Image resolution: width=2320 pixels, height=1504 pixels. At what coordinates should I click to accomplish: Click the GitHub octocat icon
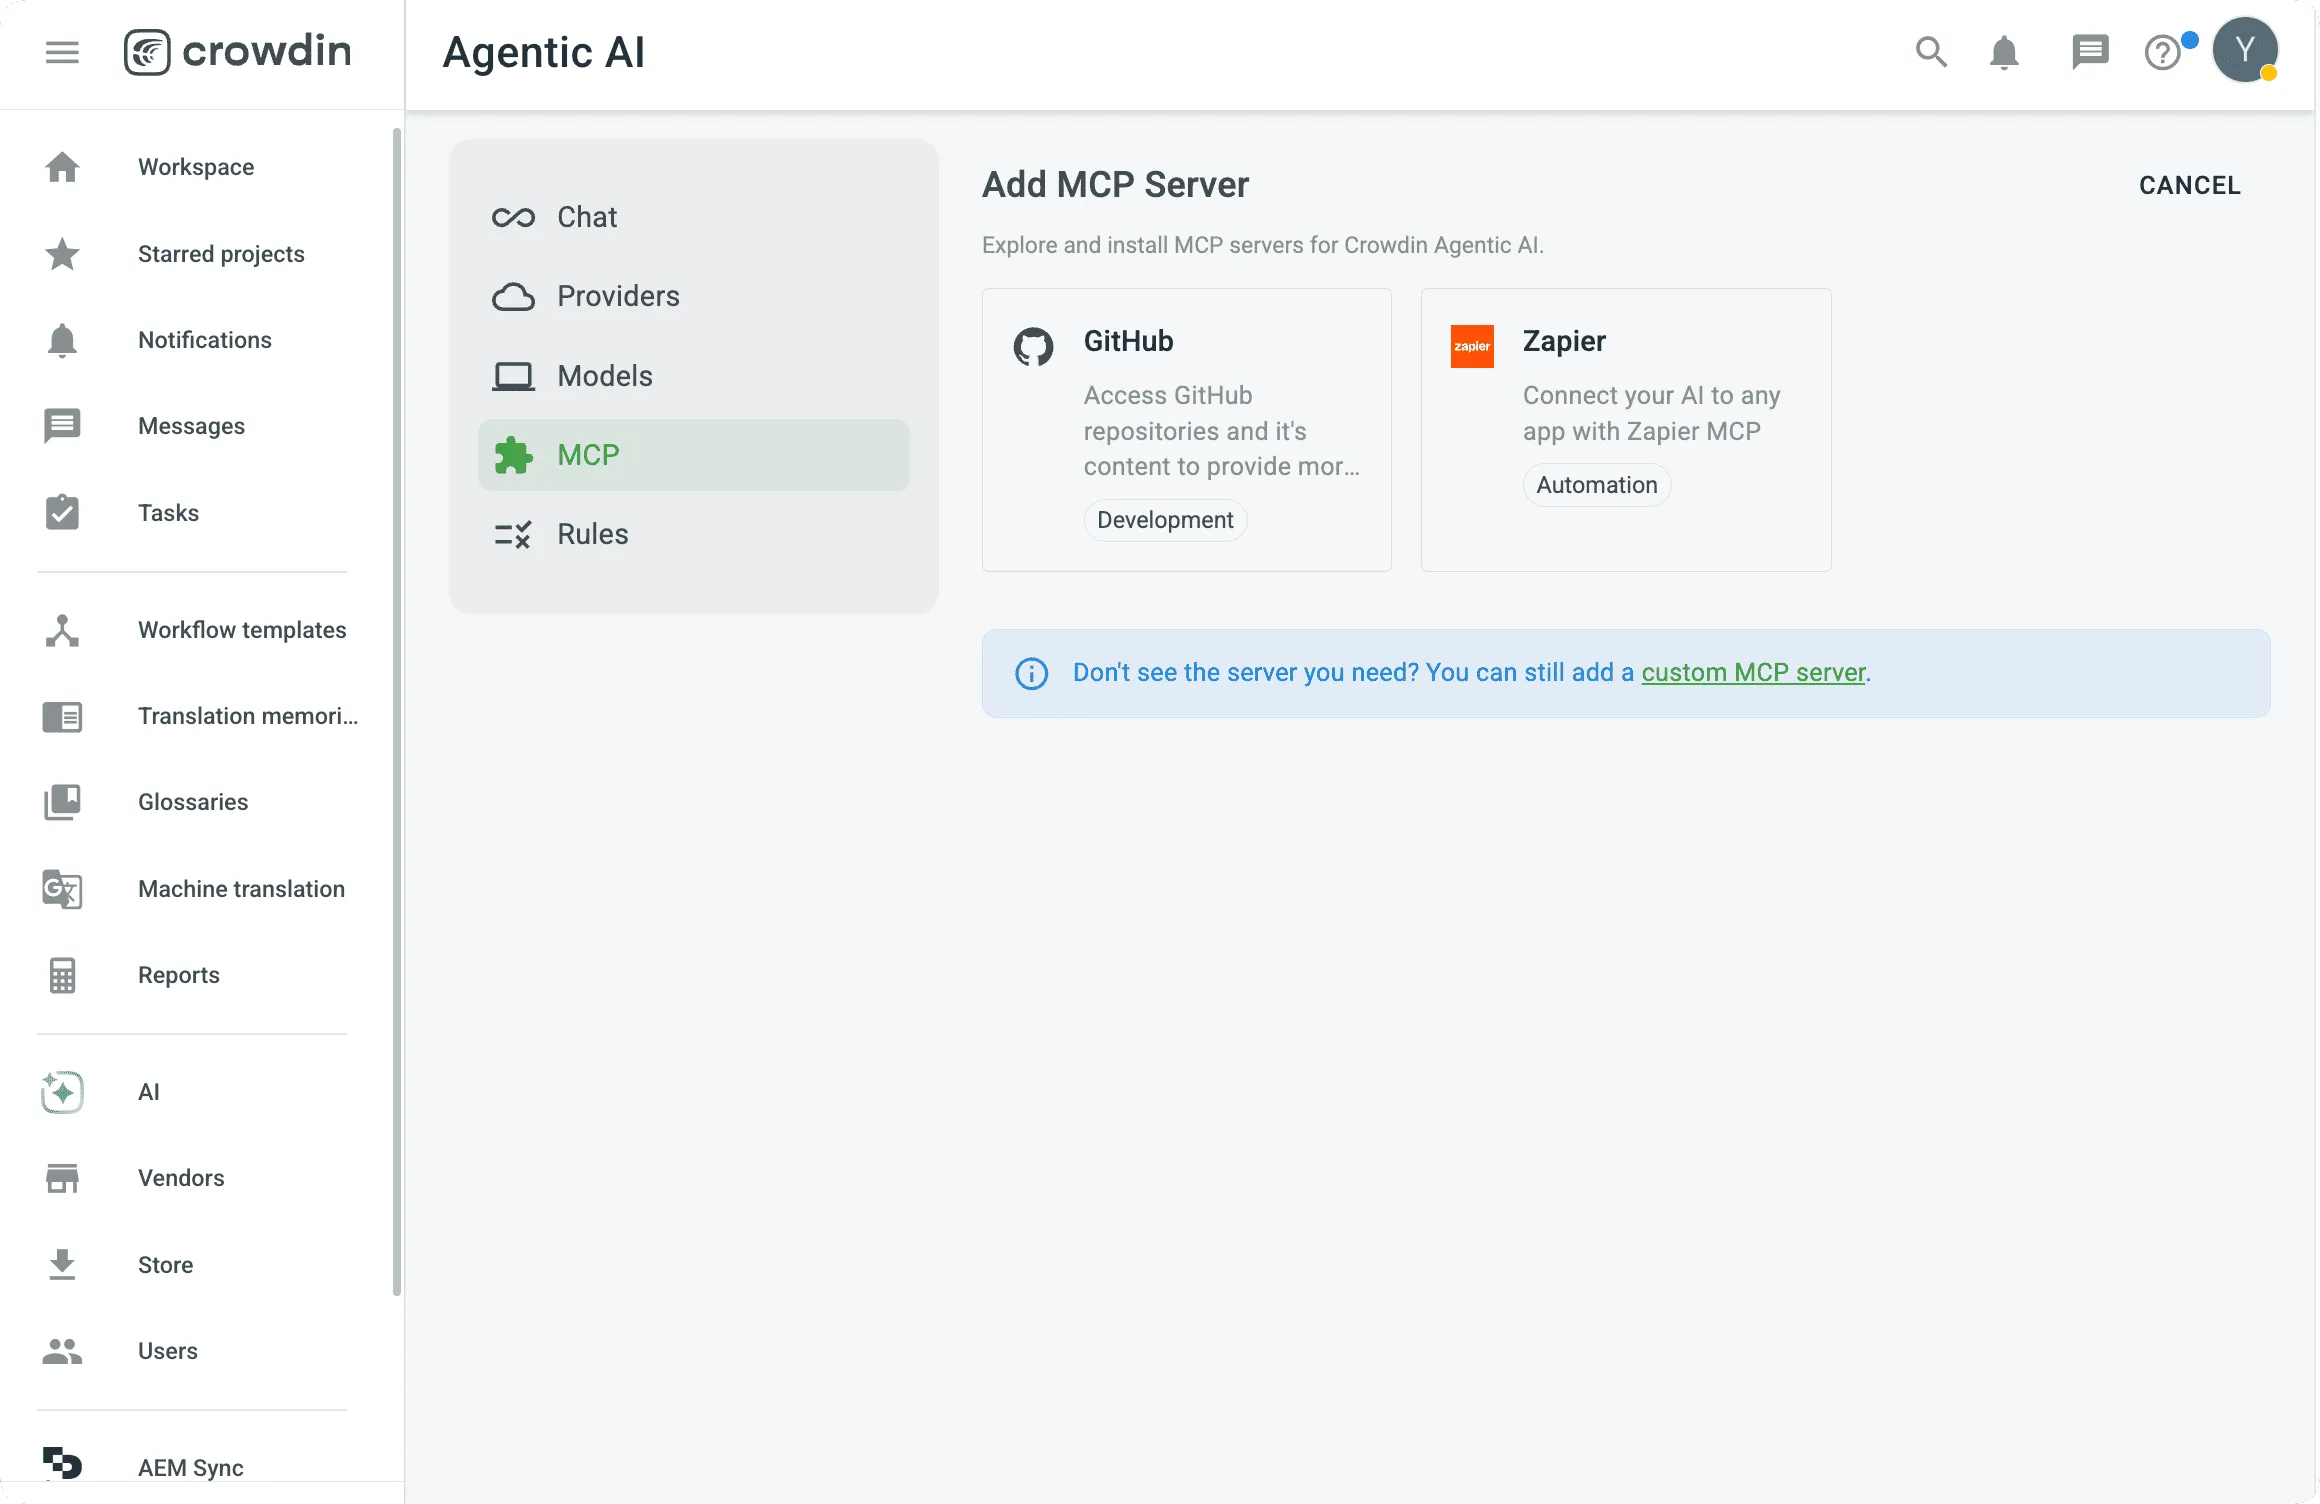(1033, 347)
